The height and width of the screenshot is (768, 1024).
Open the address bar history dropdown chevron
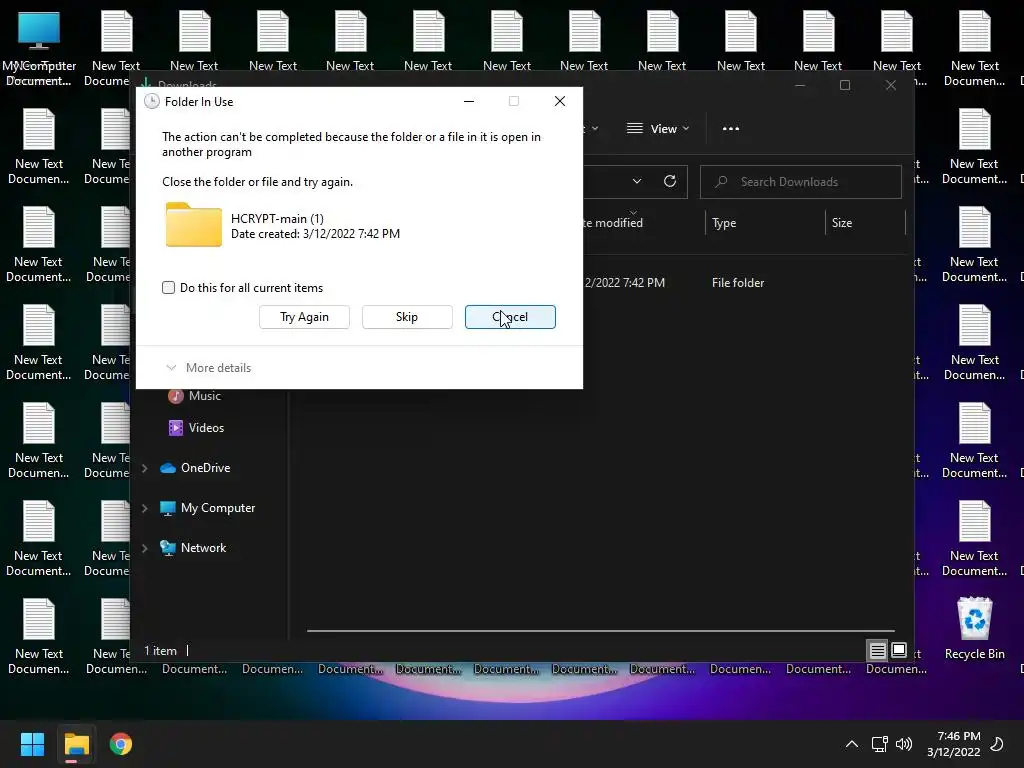click(x=637, y=181)
